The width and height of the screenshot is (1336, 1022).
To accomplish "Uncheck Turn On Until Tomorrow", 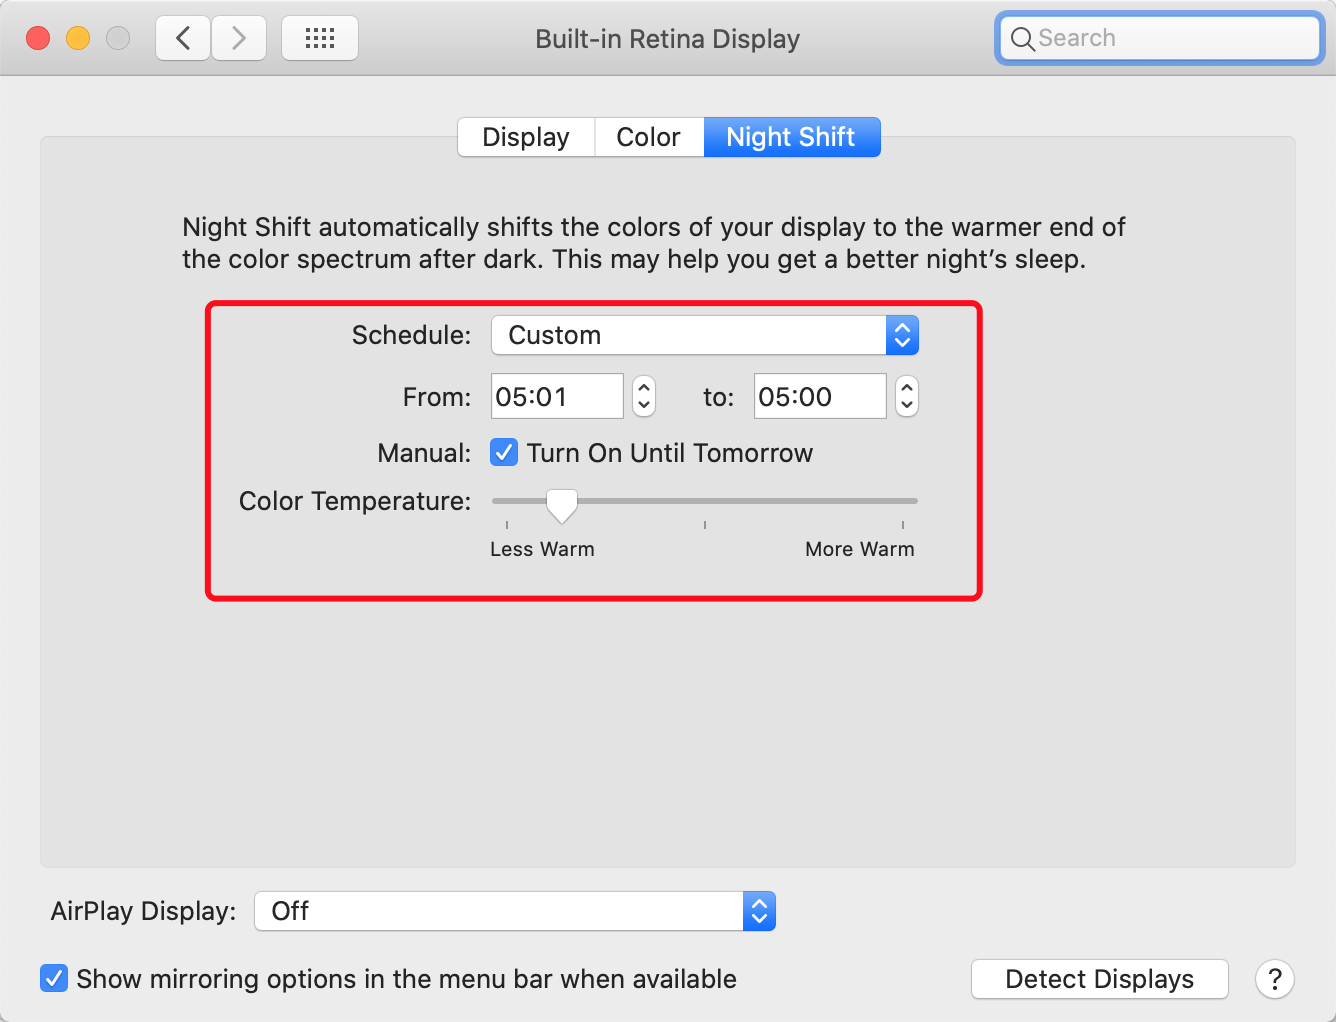I will click(x=504, y=453).
